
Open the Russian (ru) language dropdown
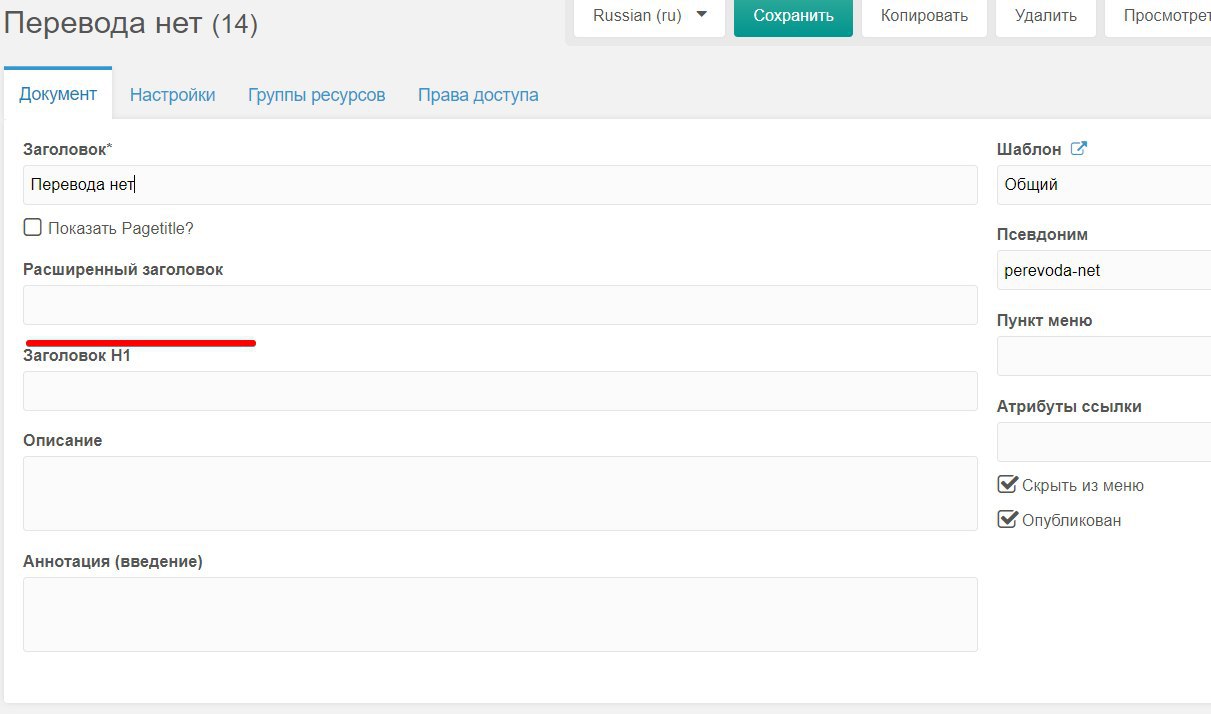[x=650, y=16]
